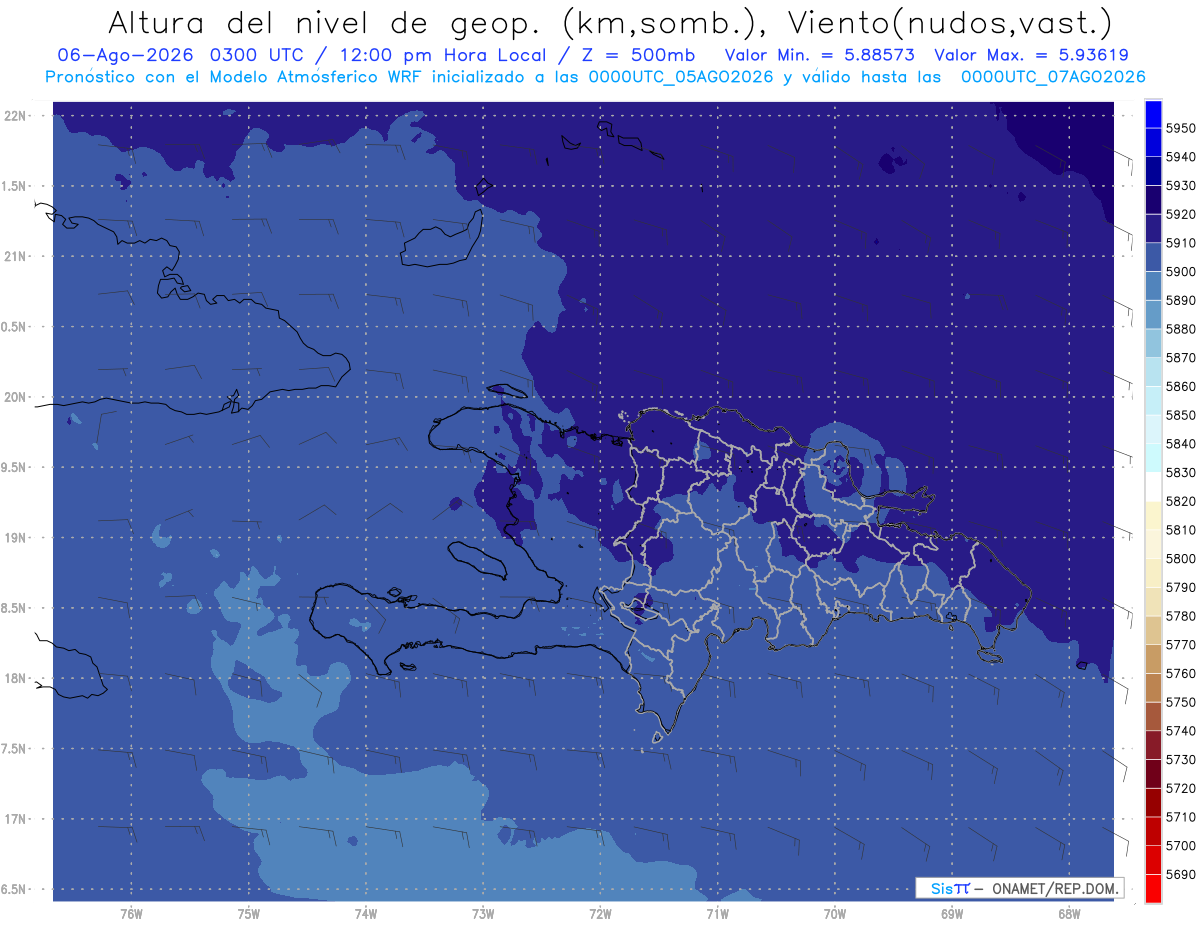Image resolution: width=1200 pixels, height=927 pixels.
Task: Click legend color band between 5720 and 5730
Action: click(x=1153, y=773)
